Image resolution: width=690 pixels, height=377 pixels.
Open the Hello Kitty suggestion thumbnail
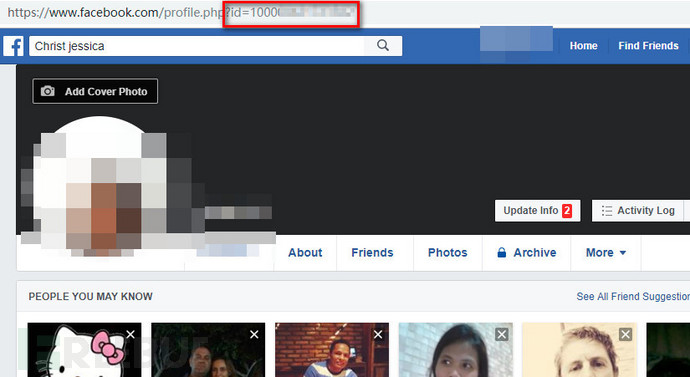(84, 350)
